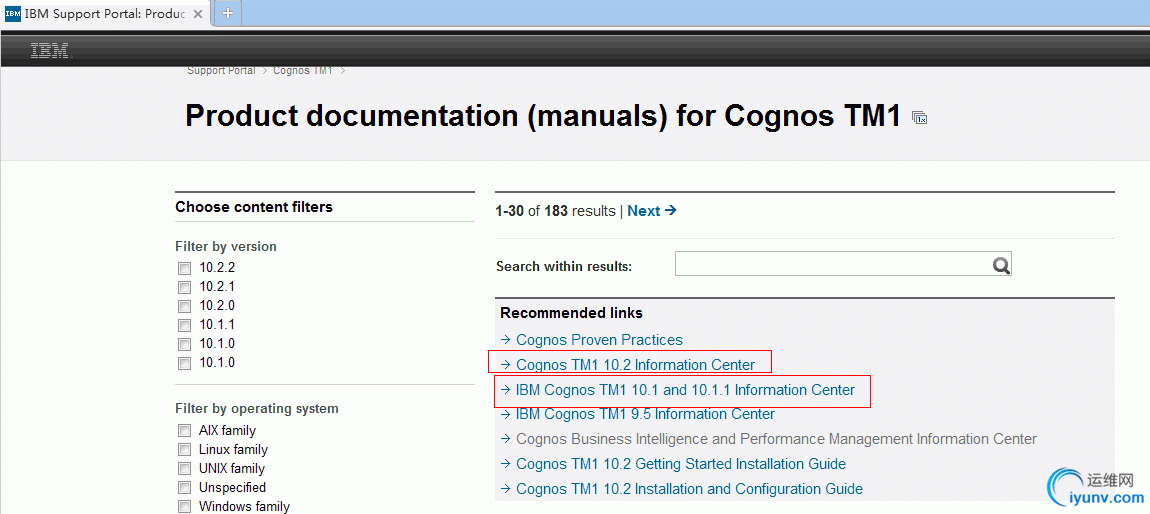Click the Support Portal breadcrumb link
The height and width of the screenshot is (514, 1150).
click(x=221, y=70)
